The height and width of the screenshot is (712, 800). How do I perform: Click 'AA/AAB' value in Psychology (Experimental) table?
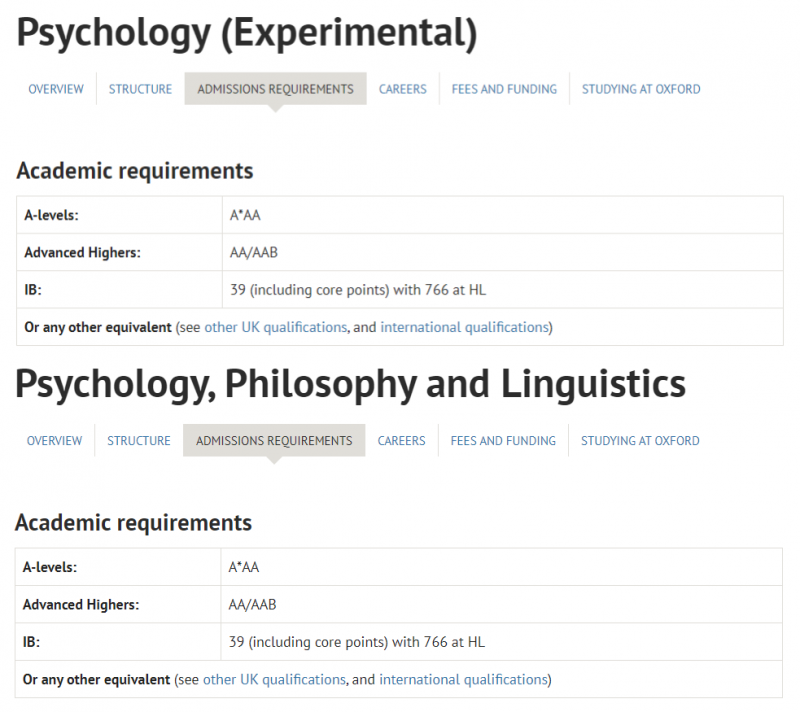point(254,252)
